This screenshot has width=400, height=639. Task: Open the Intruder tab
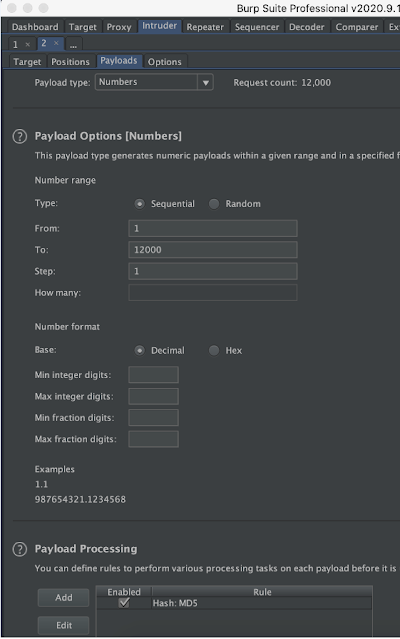[x=159, y=26]
